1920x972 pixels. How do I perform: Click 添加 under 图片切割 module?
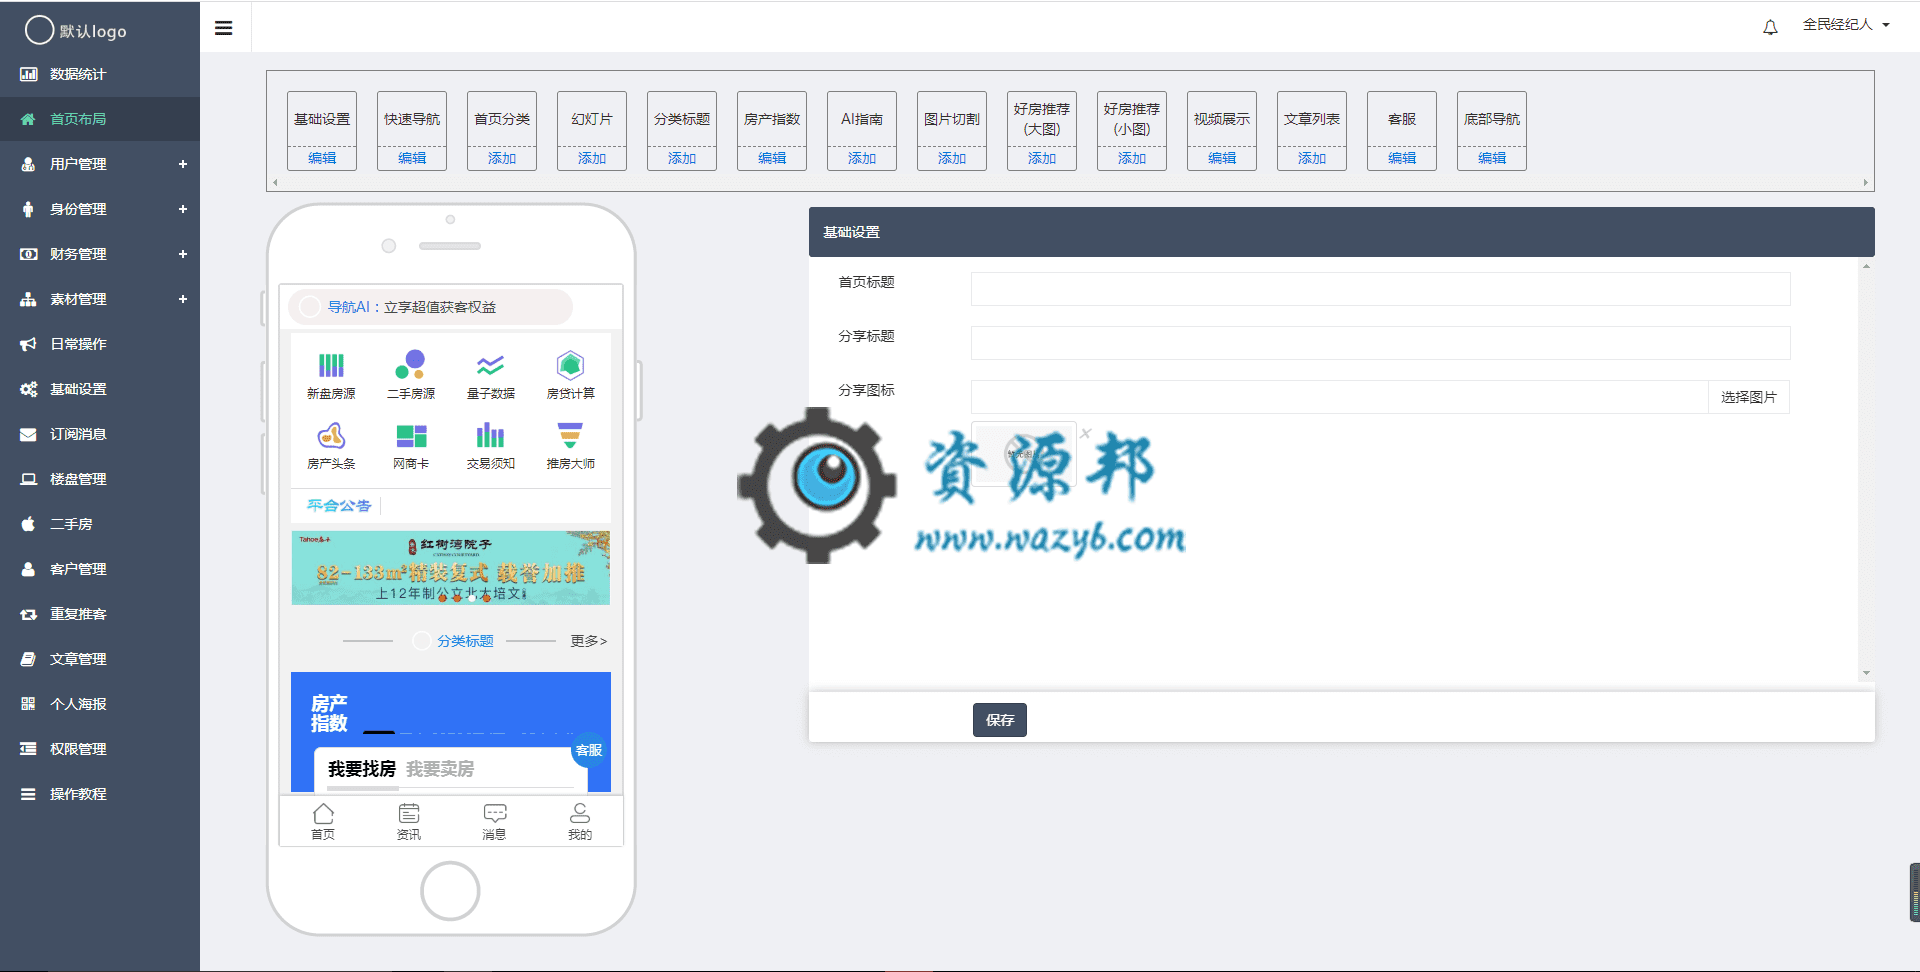(952, 158)
